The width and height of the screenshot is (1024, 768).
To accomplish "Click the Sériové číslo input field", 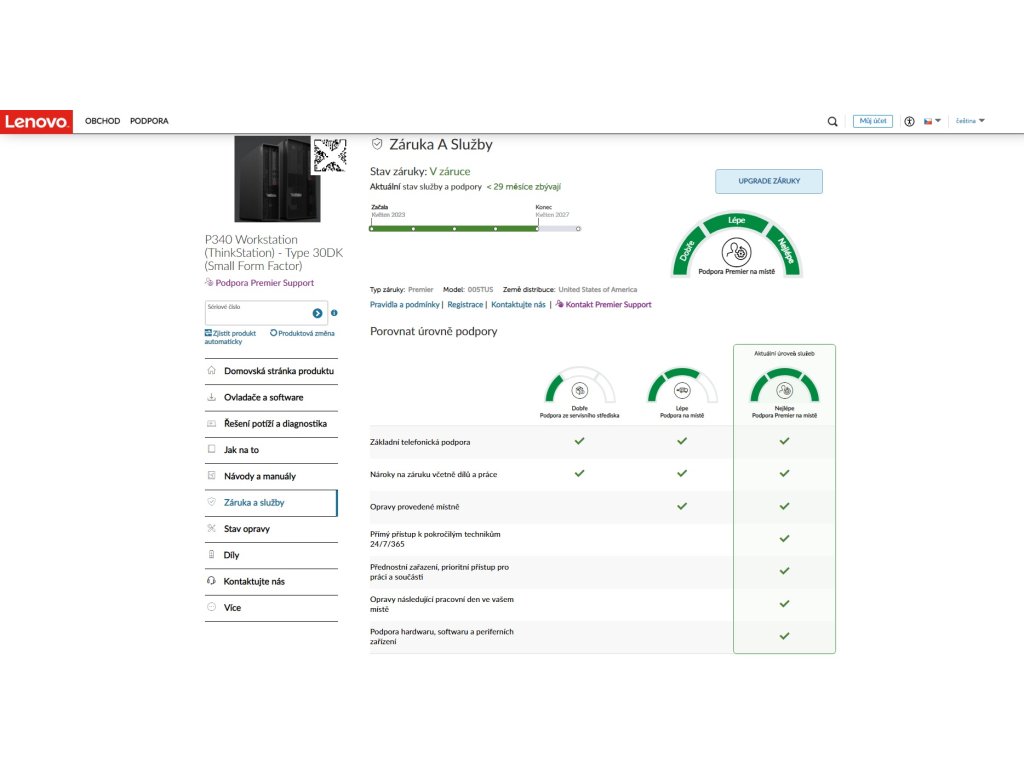I will pos(256,313).
